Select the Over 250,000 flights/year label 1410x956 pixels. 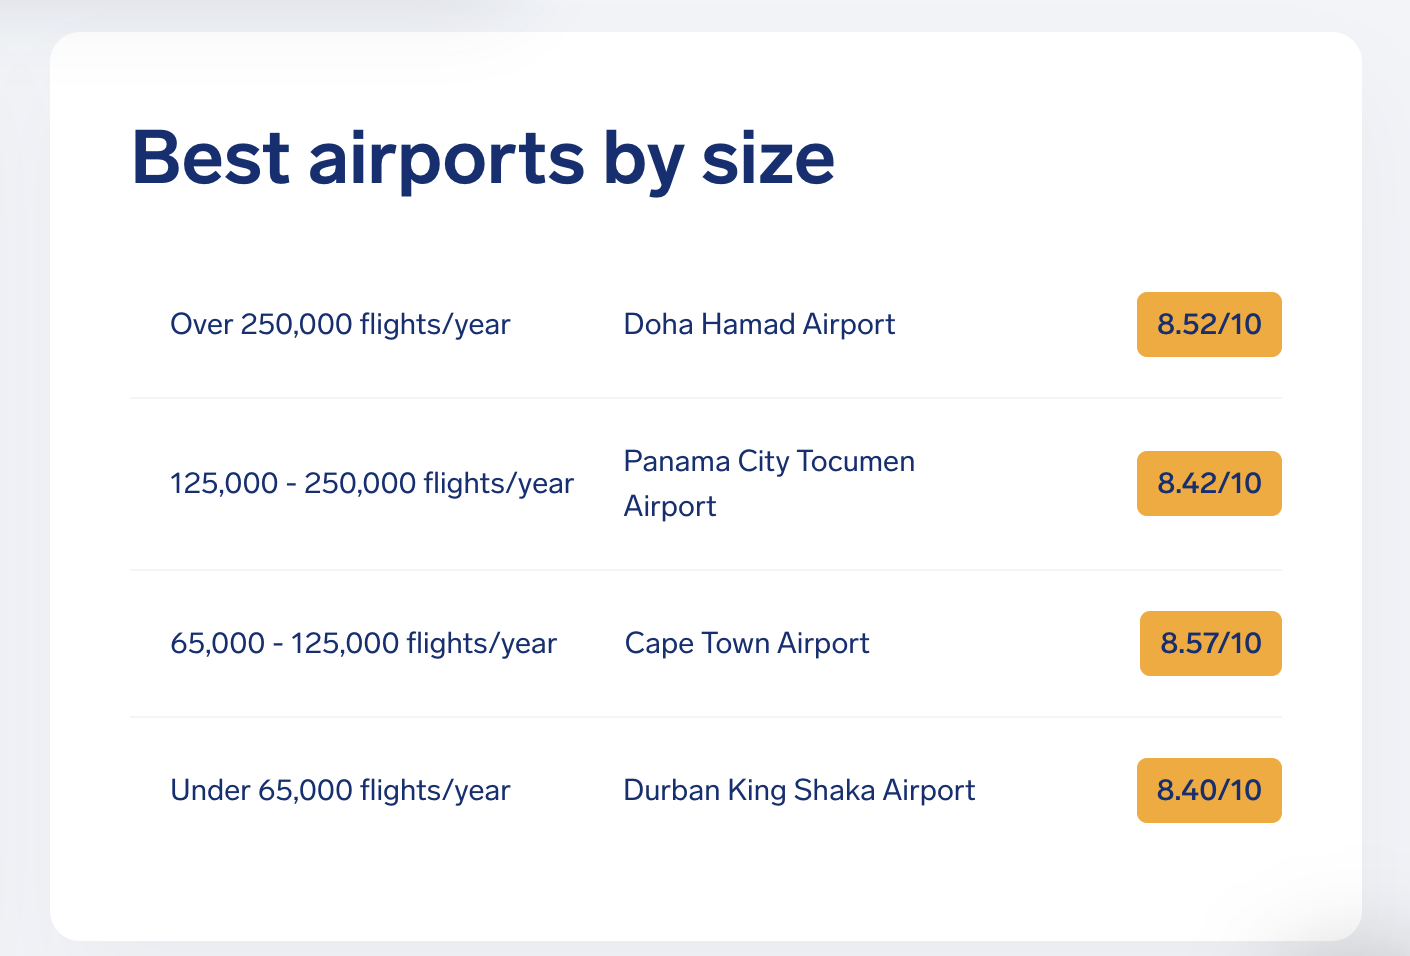[340, 324]
